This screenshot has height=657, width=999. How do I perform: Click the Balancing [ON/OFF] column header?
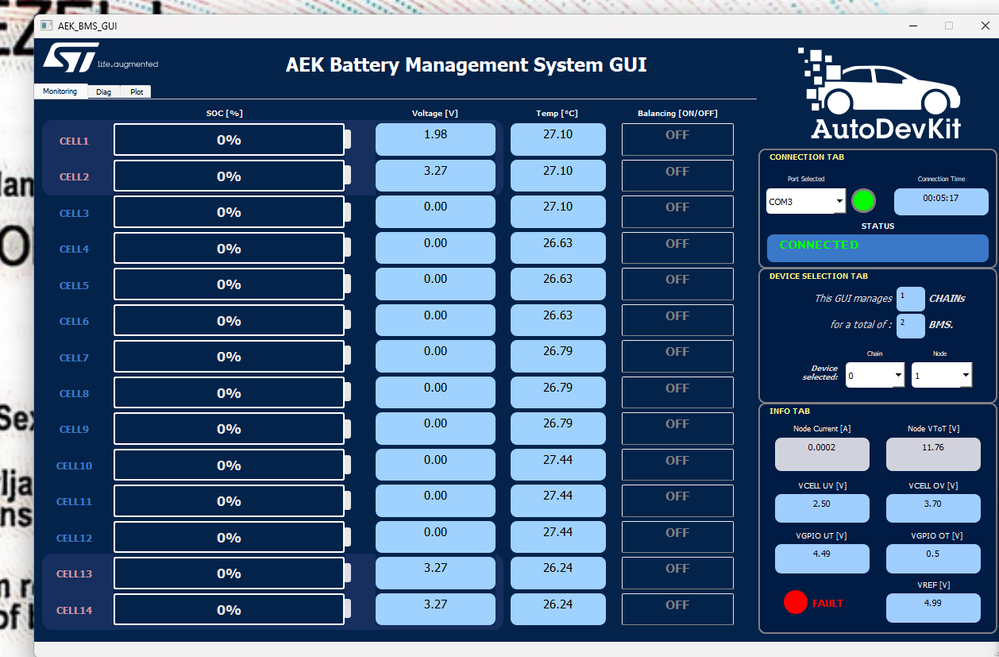click(x=677, y=113)
